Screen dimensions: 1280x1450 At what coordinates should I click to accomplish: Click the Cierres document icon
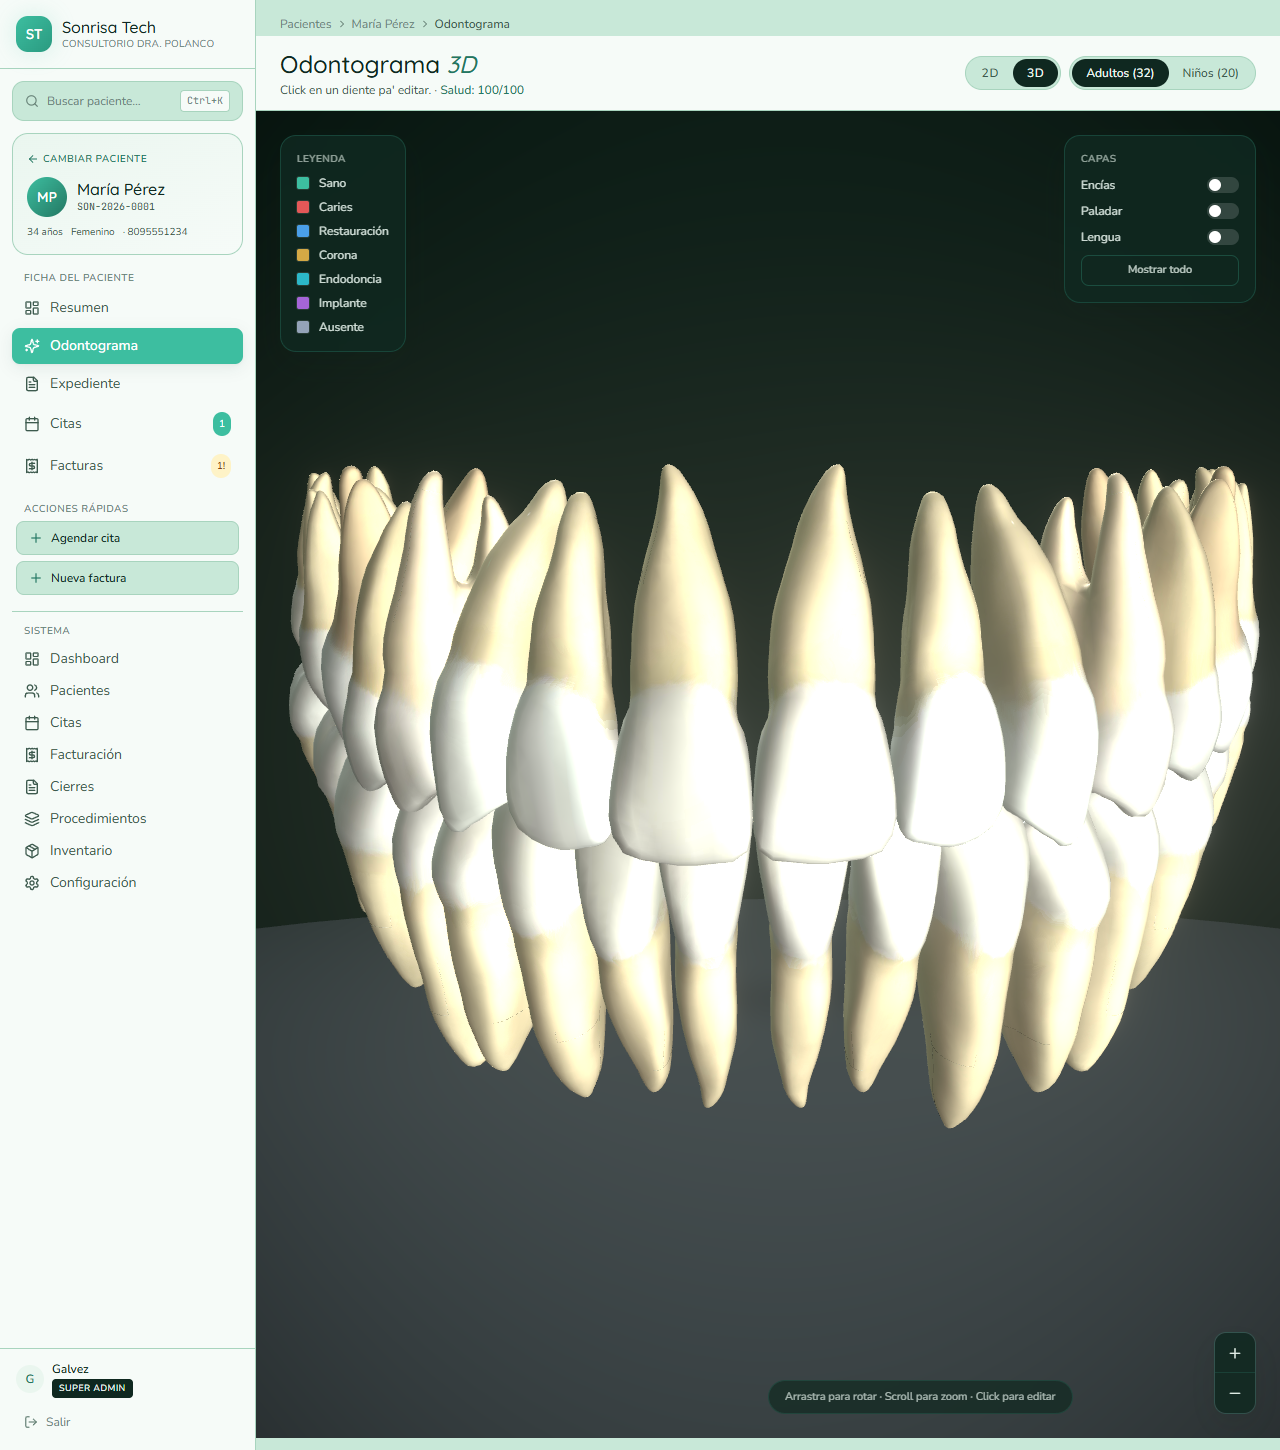pyautogui.click(x=32, y=787)
